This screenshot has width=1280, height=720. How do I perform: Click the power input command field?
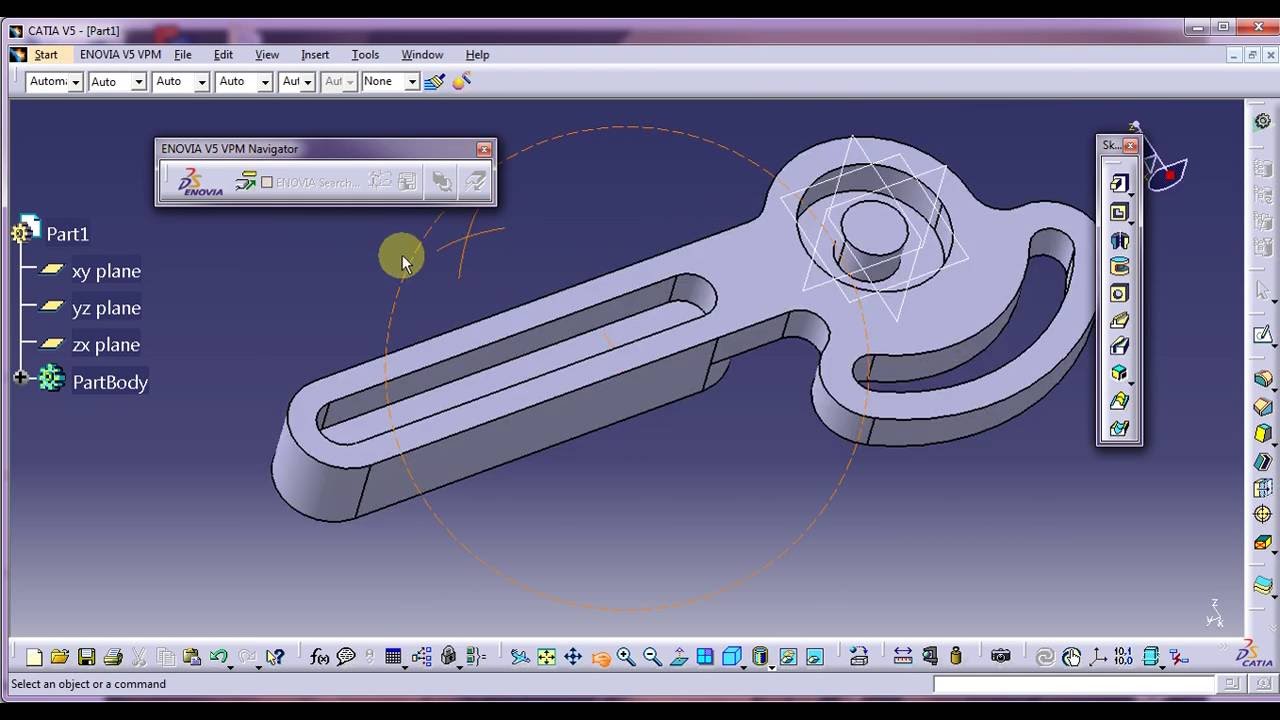click(x=1074, y=684)
